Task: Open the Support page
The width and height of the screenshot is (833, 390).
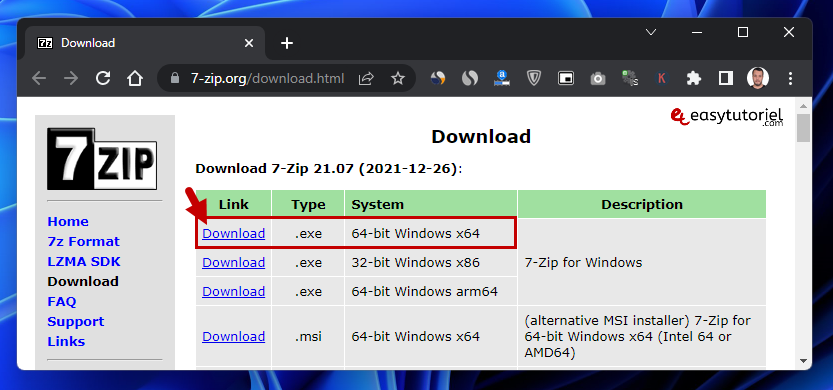Action: tap(75, 322)
